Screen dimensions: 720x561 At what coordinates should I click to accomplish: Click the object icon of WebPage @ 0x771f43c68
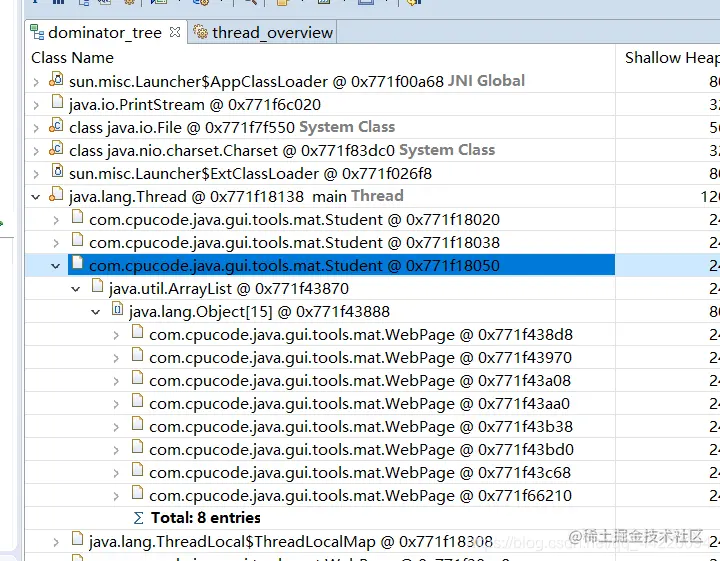(137, 470)
